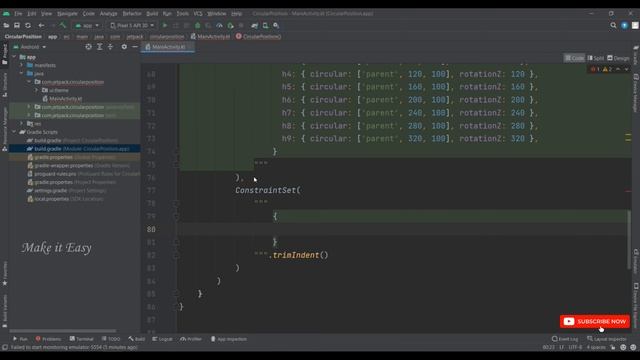Click the Open file toolbar icon

[x=6, y=25]
